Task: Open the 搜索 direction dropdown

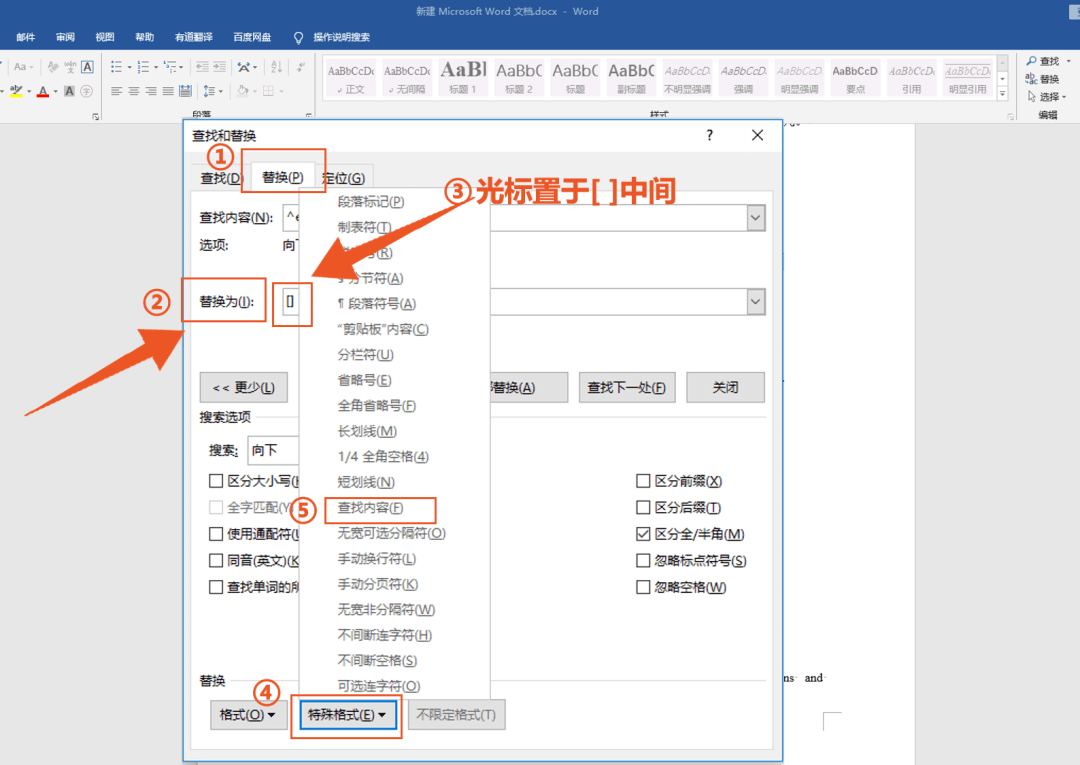Action: click(x=273, y=450)
